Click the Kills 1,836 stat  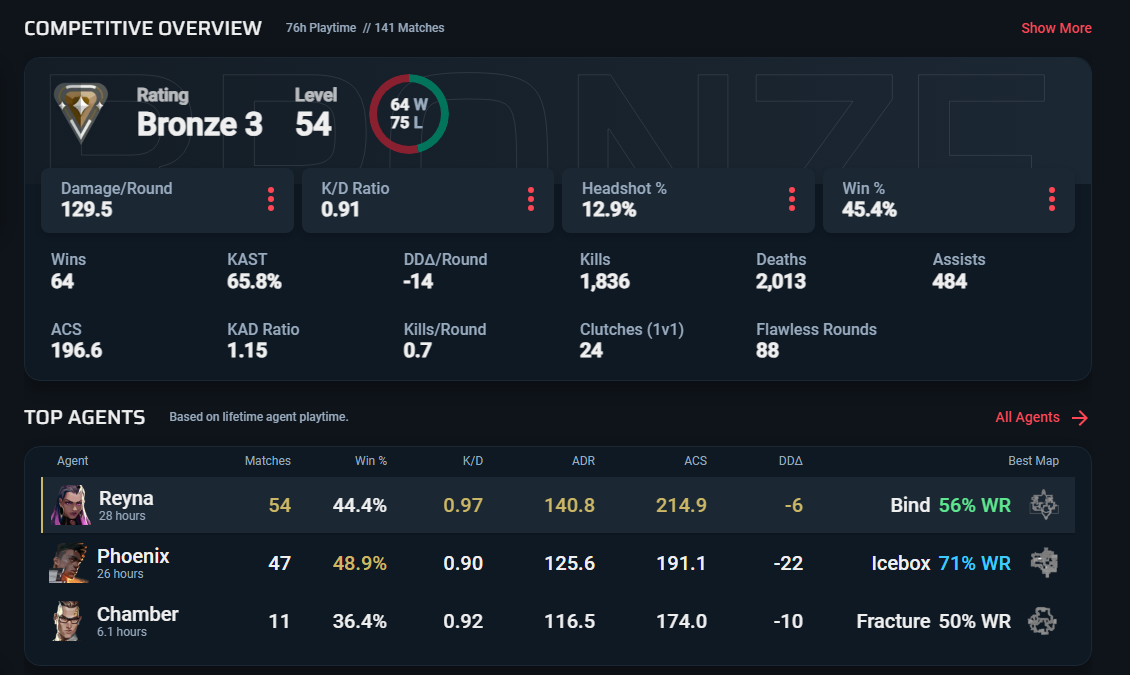click(x=605, y=271)
